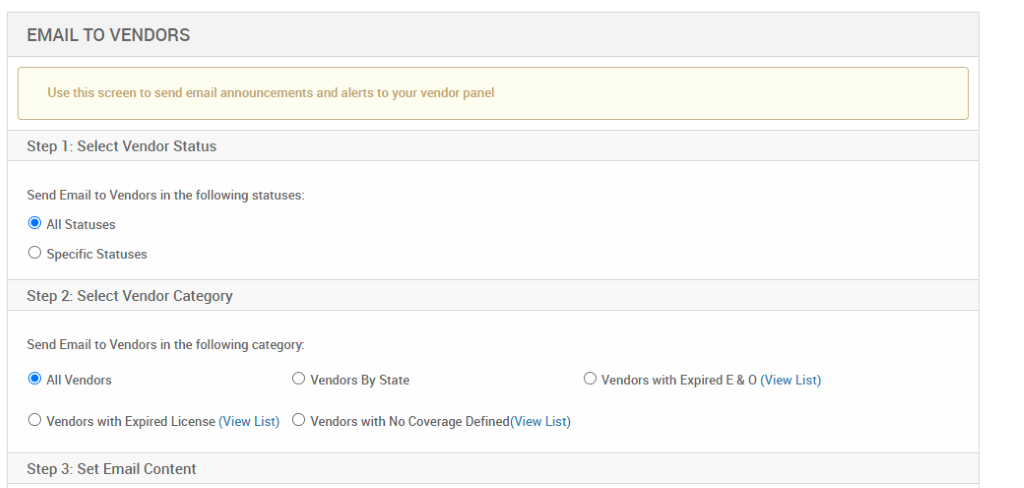The width and height of the screenshot is (1024, 488).
Task: Select Vendors with Expired E & O
Action: point(590,379)
